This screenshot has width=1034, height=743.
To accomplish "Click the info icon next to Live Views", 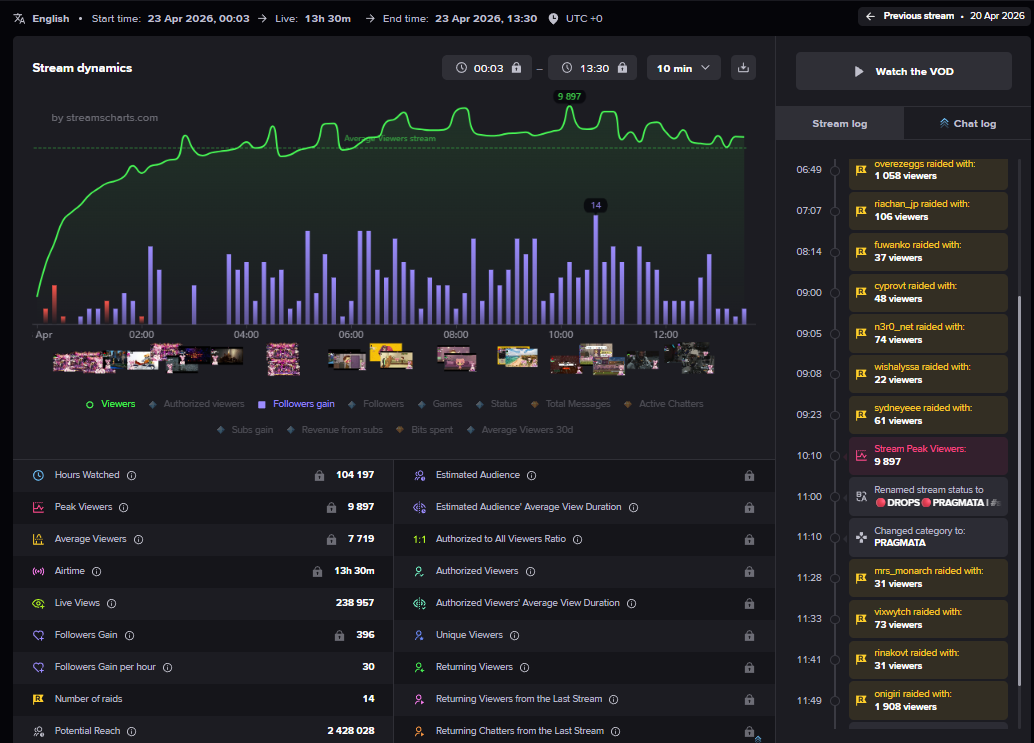I will (111, 603).
